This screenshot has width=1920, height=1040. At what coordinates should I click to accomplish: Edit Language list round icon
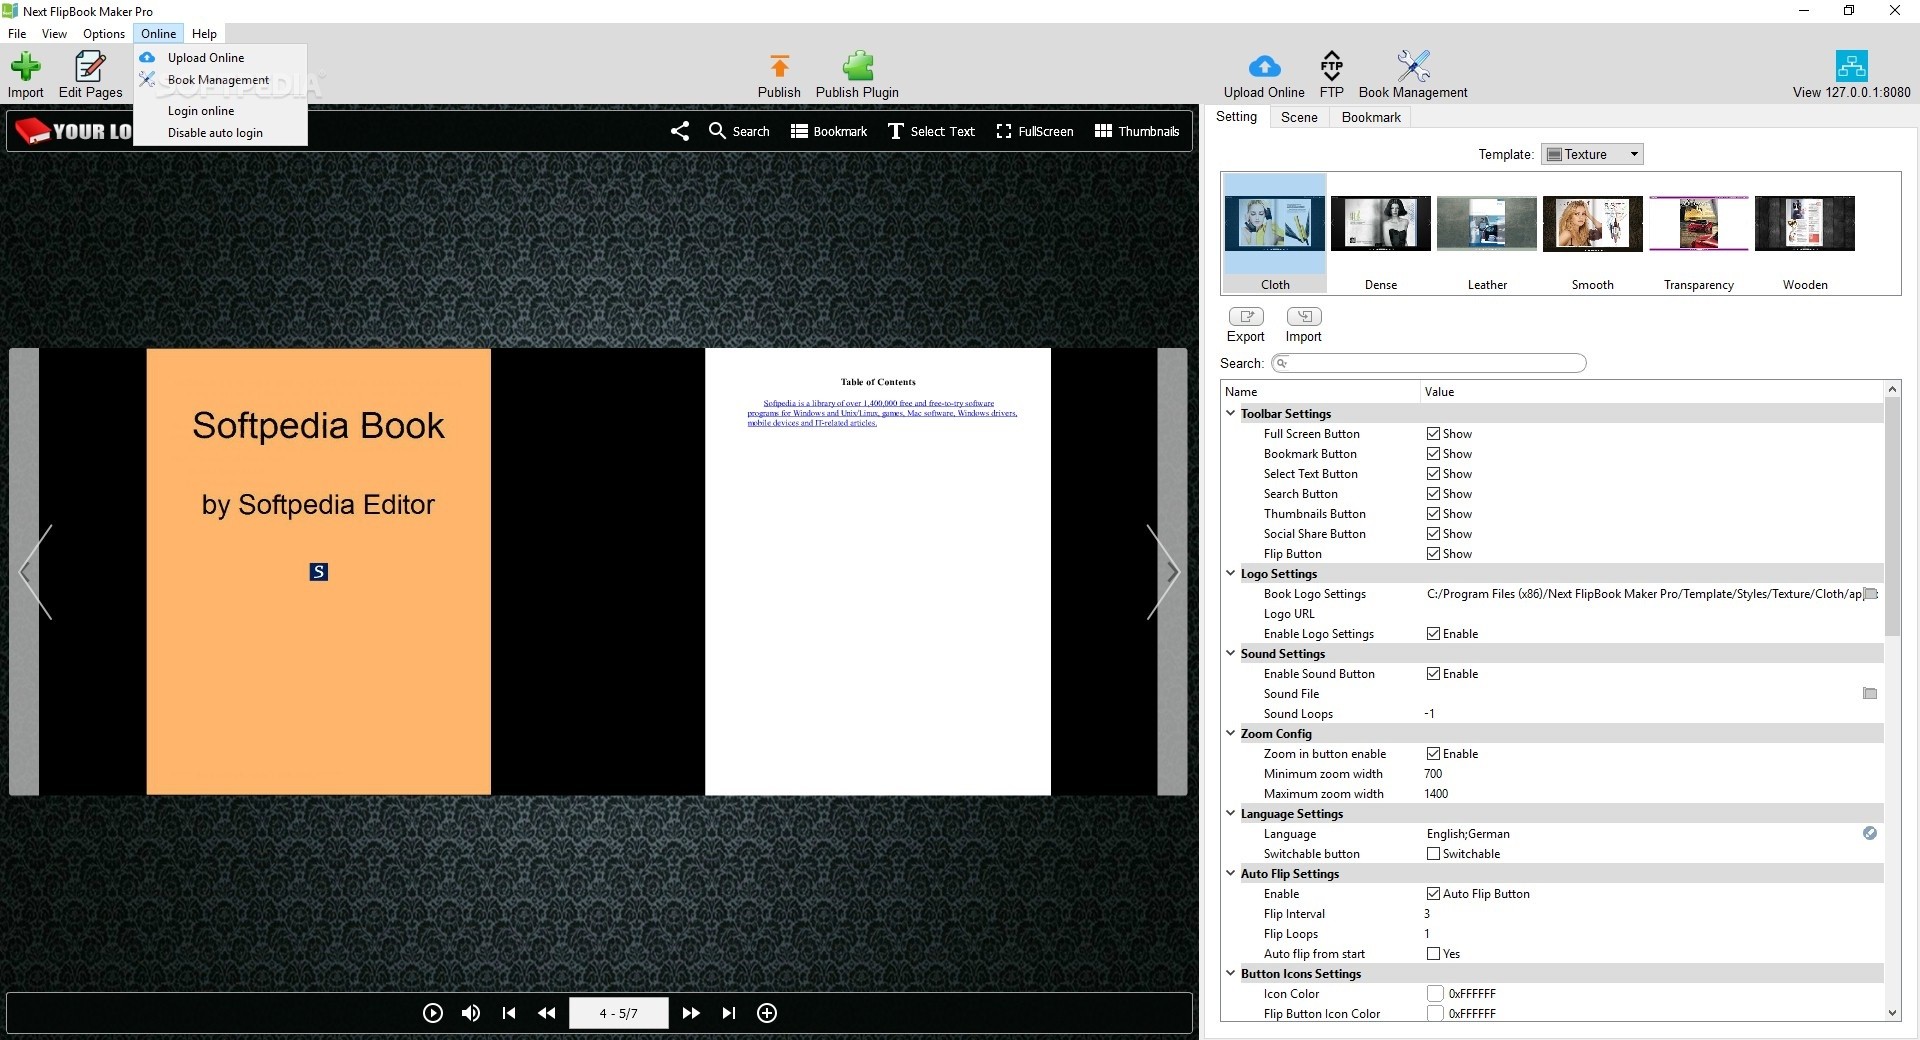[1870, 833]
